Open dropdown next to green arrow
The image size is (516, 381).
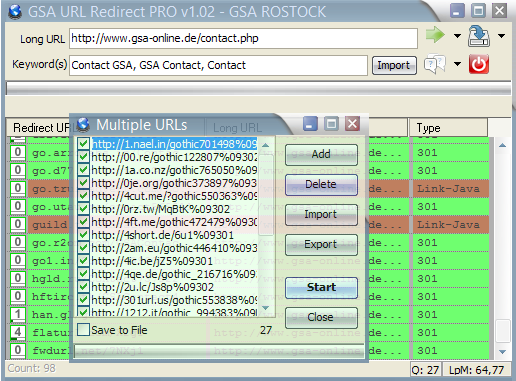coord(457,36)
